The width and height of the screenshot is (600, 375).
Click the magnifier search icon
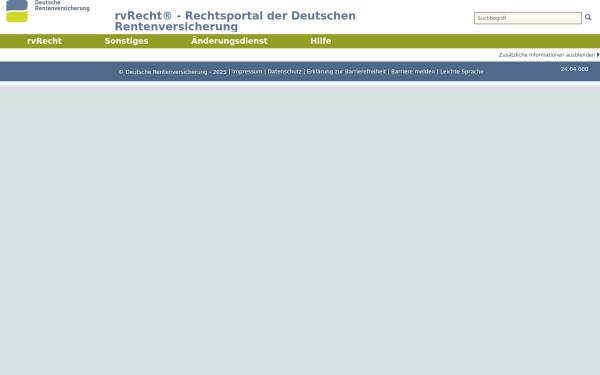[588, 17]
